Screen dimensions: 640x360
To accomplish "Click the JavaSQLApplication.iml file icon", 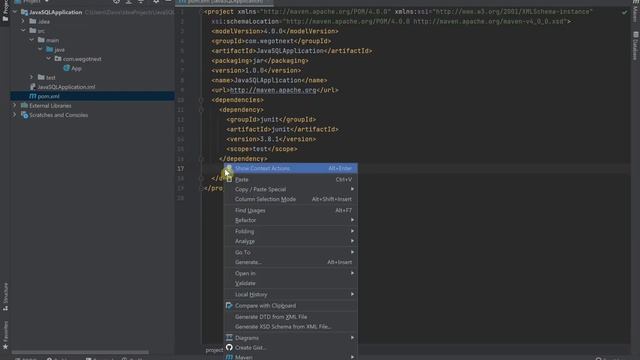I will point(33,87).
